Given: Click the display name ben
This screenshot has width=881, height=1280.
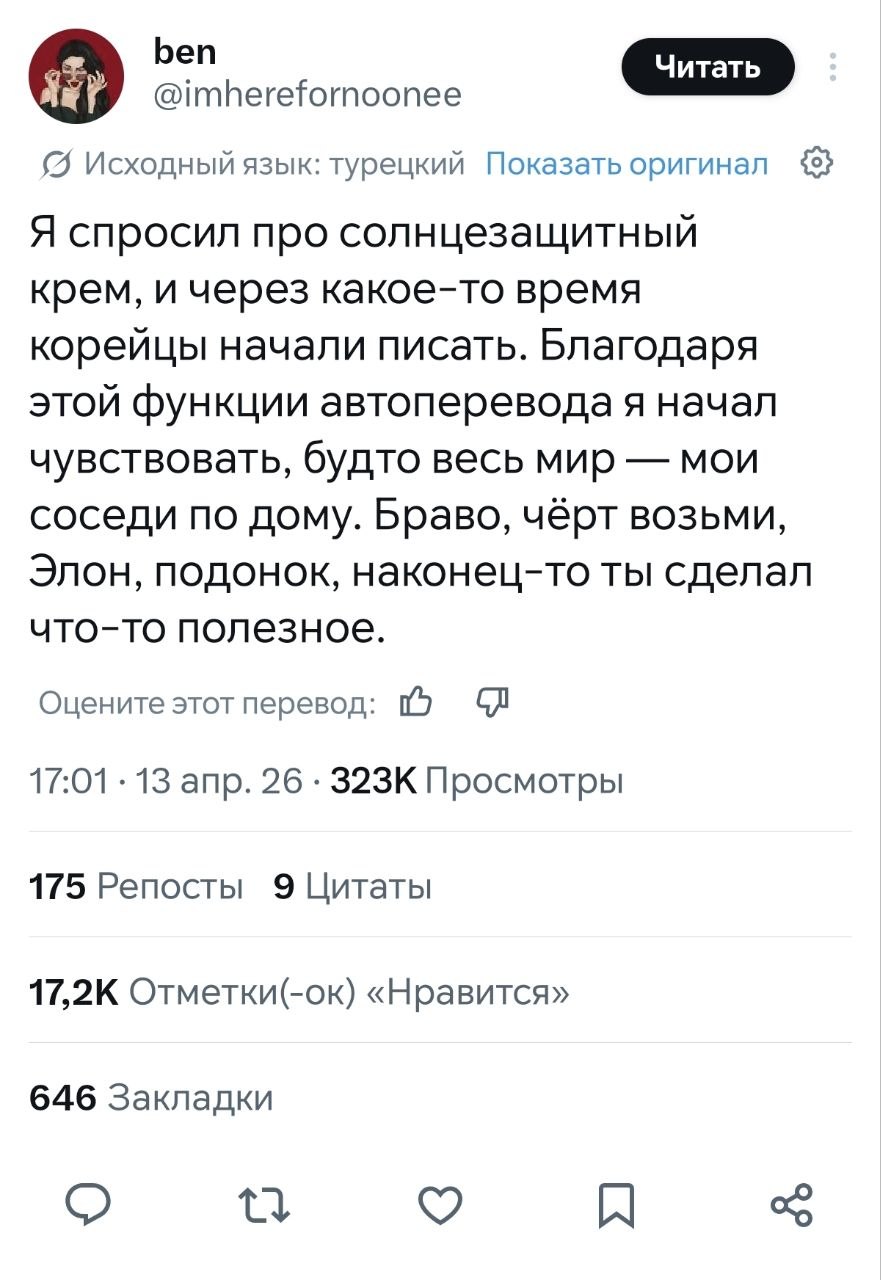Looking at the screenshot, I should pyautogui.click(x=186, y=52).
